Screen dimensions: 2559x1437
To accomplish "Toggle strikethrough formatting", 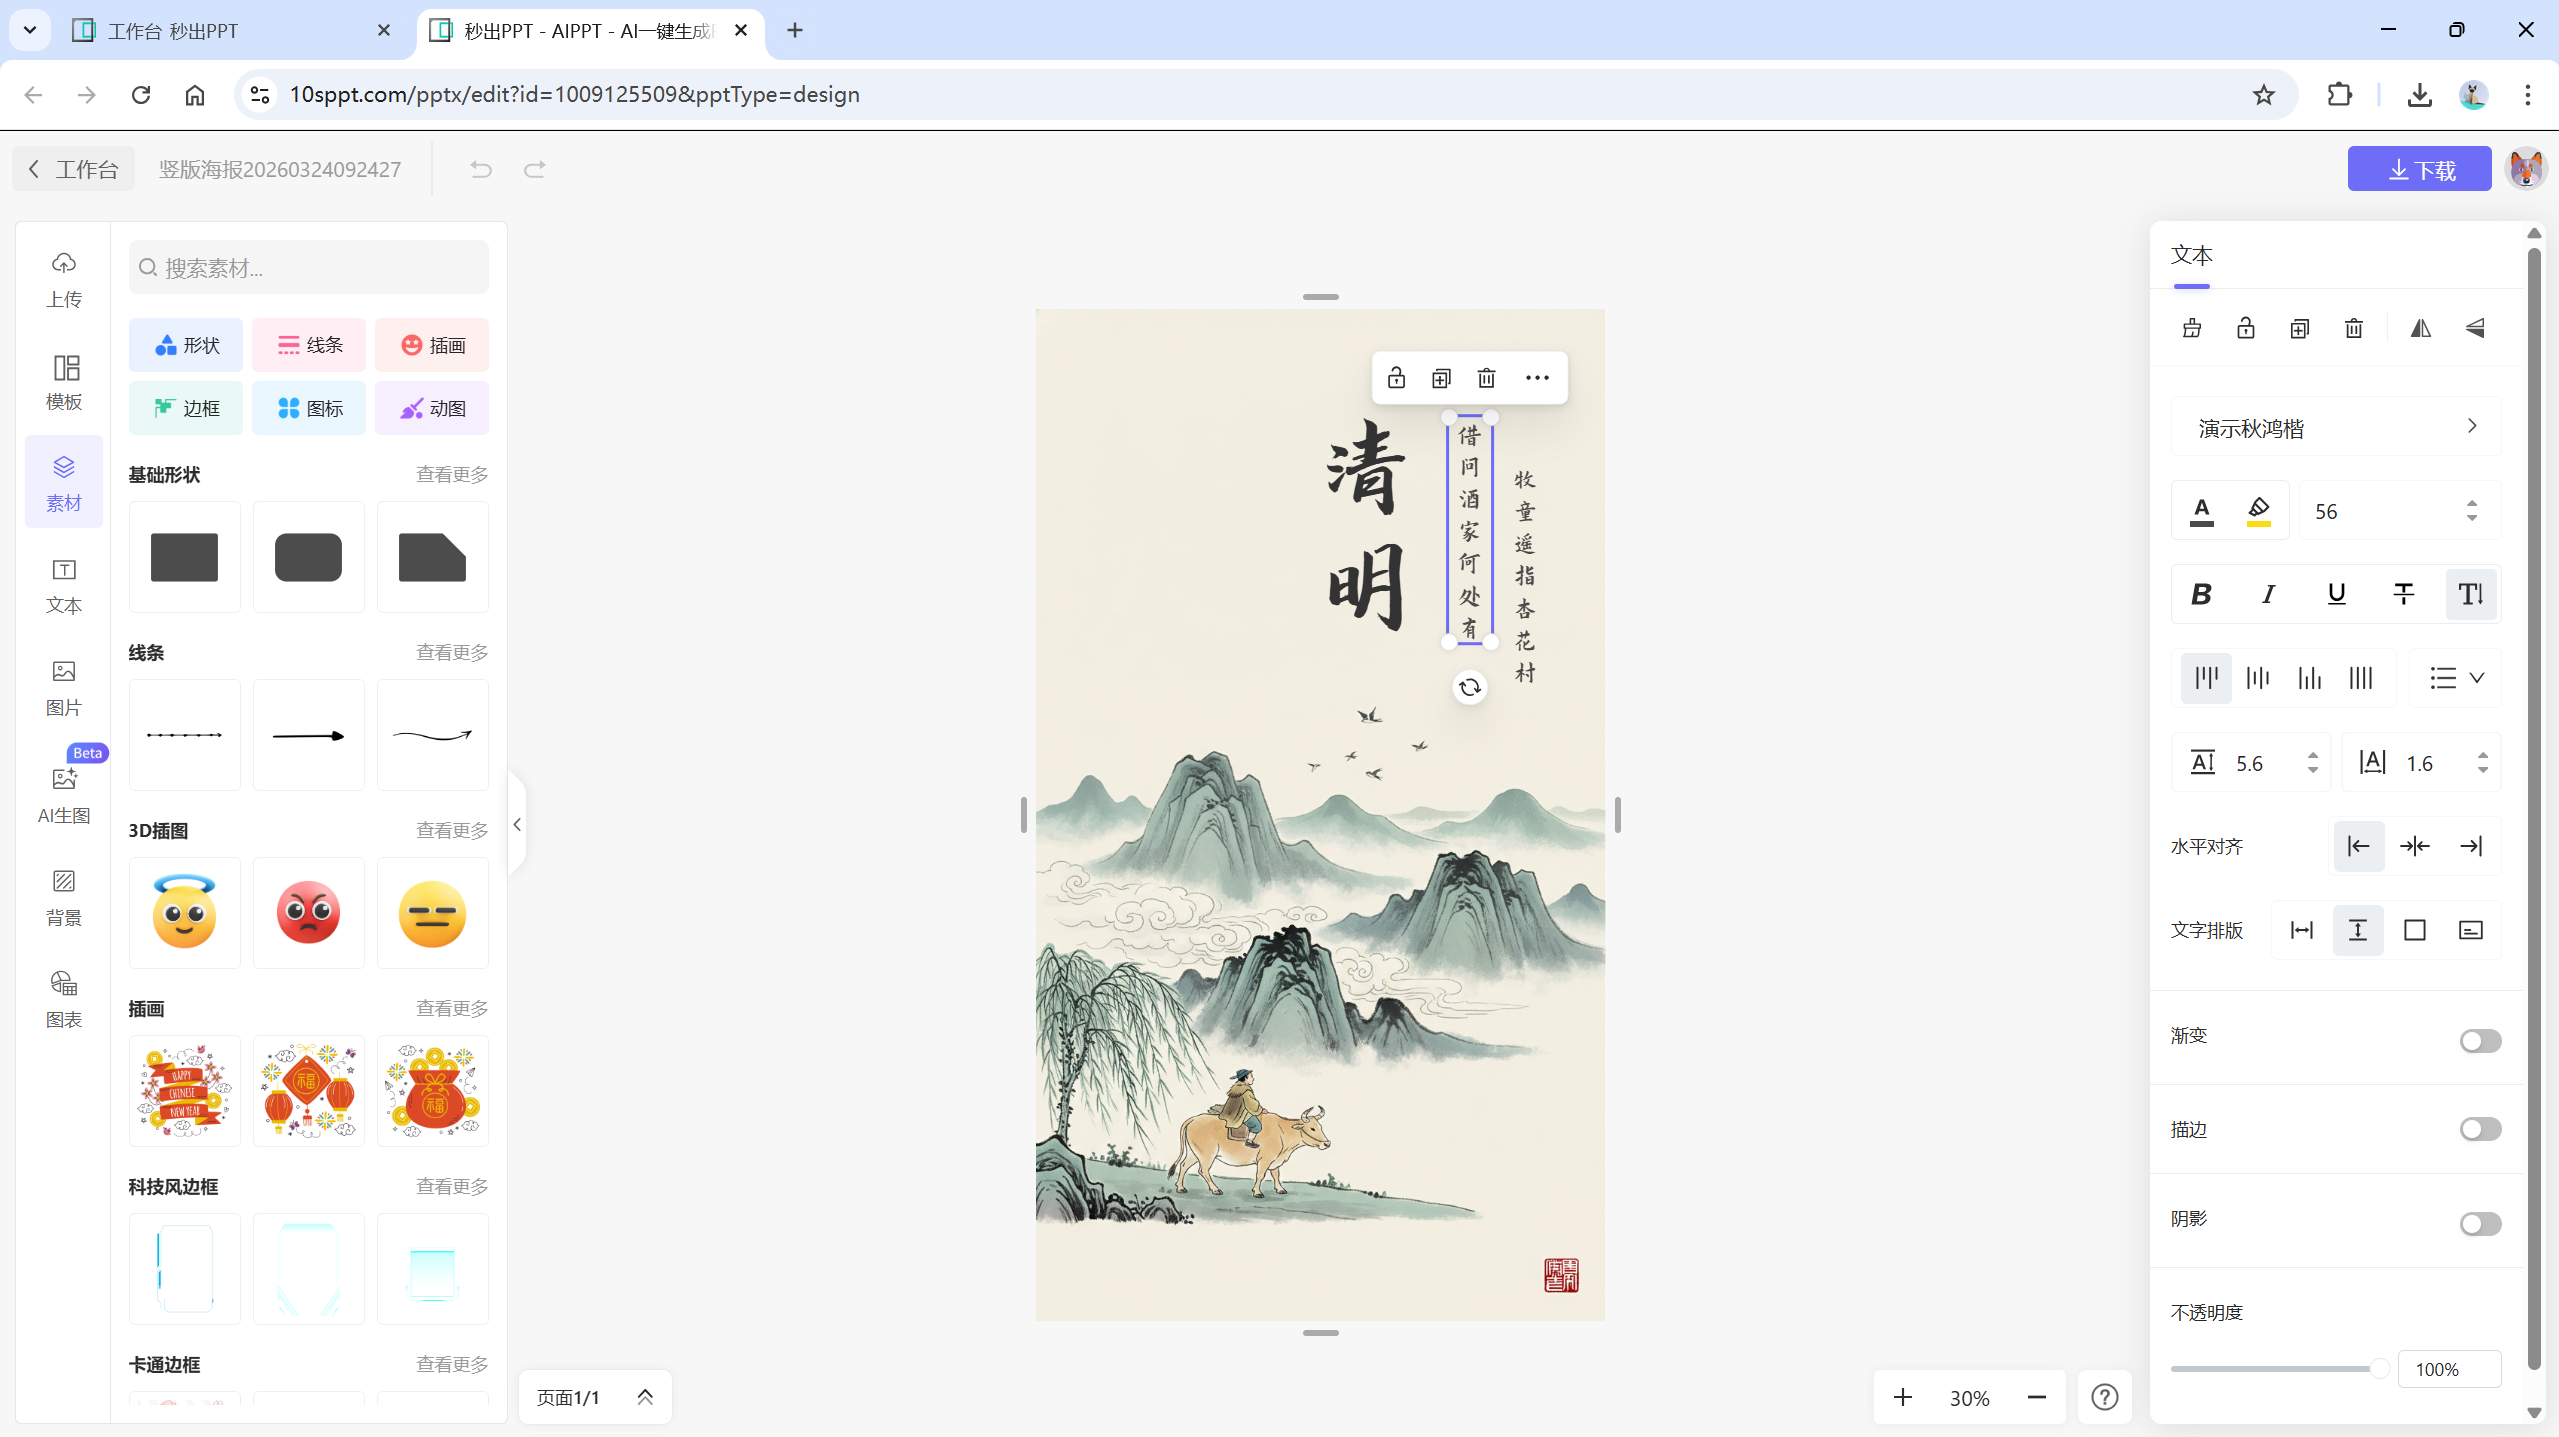I will click(2403, 594).
